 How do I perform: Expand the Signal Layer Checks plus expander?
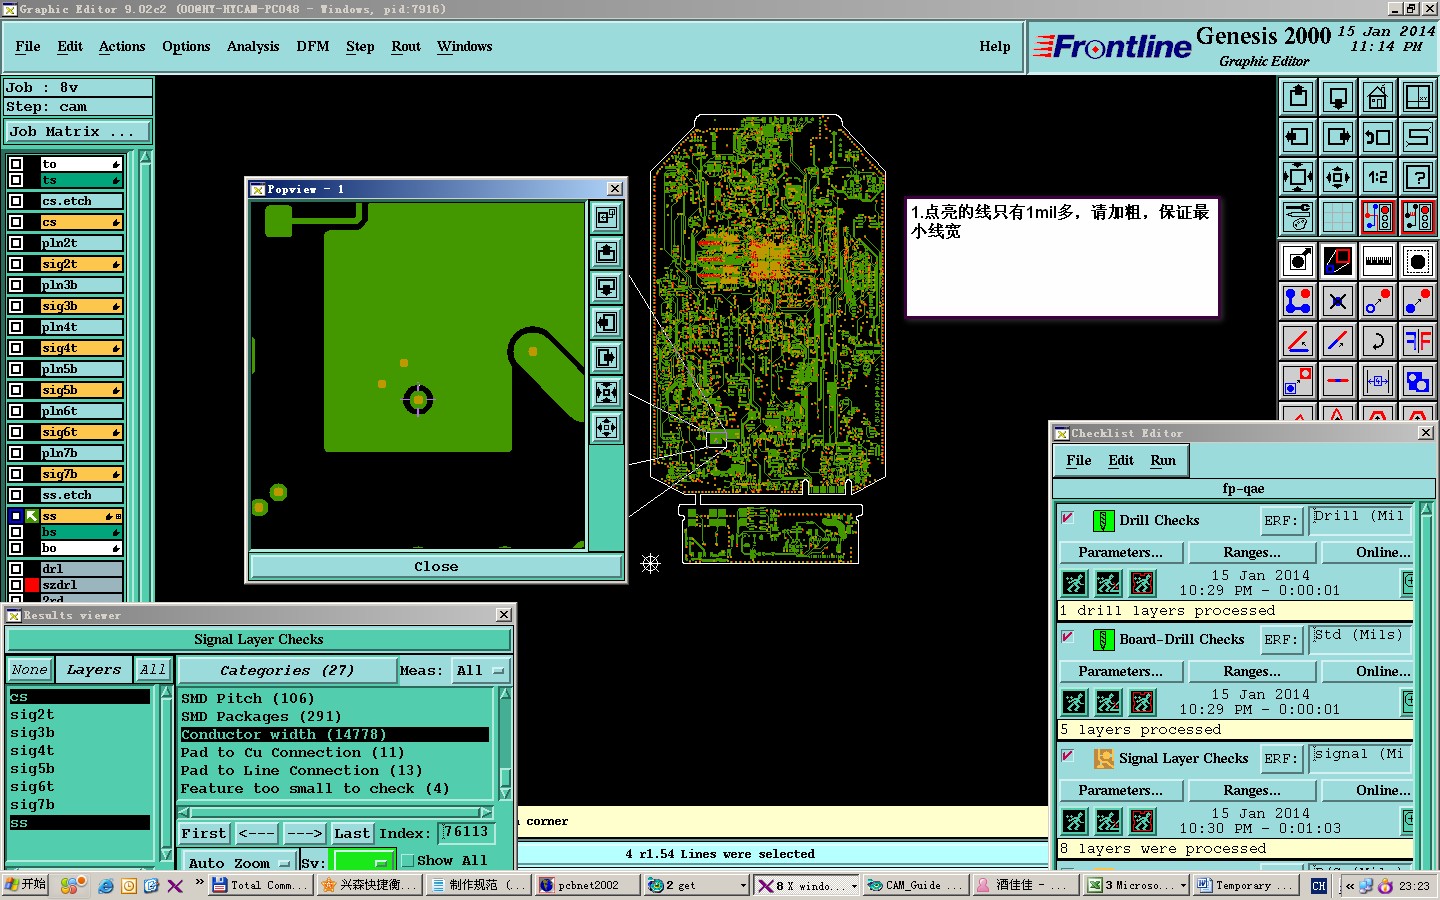[x=1408, y=819]
